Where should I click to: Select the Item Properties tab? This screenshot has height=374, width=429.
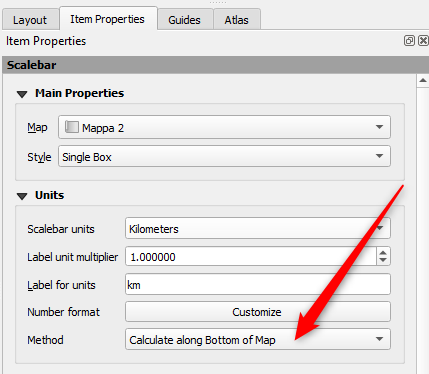pyautogui.click(x=107, y=19)
